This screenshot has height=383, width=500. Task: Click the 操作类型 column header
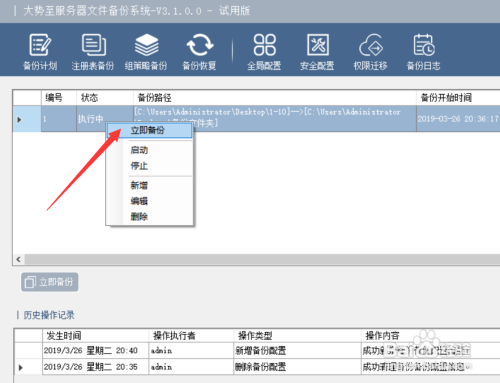297,336
